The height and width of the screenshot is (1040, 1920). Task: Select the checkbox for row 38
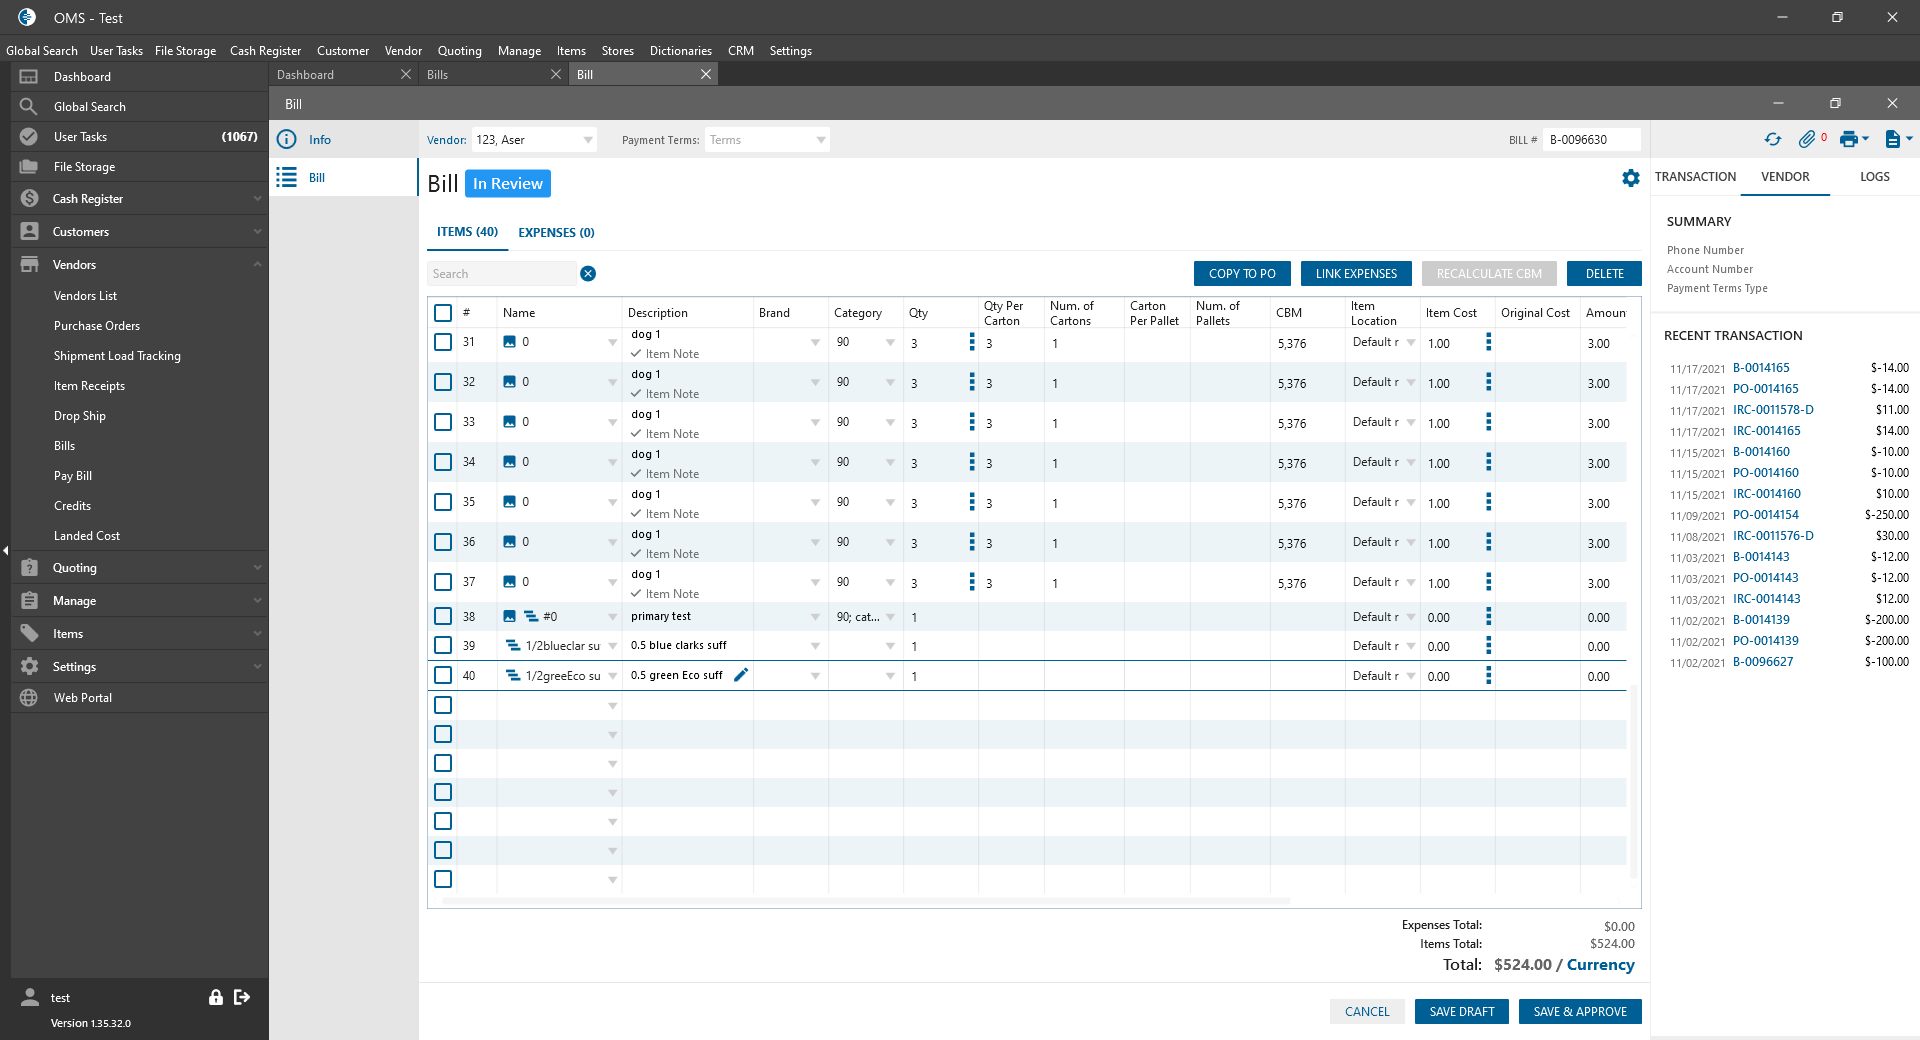443,617
